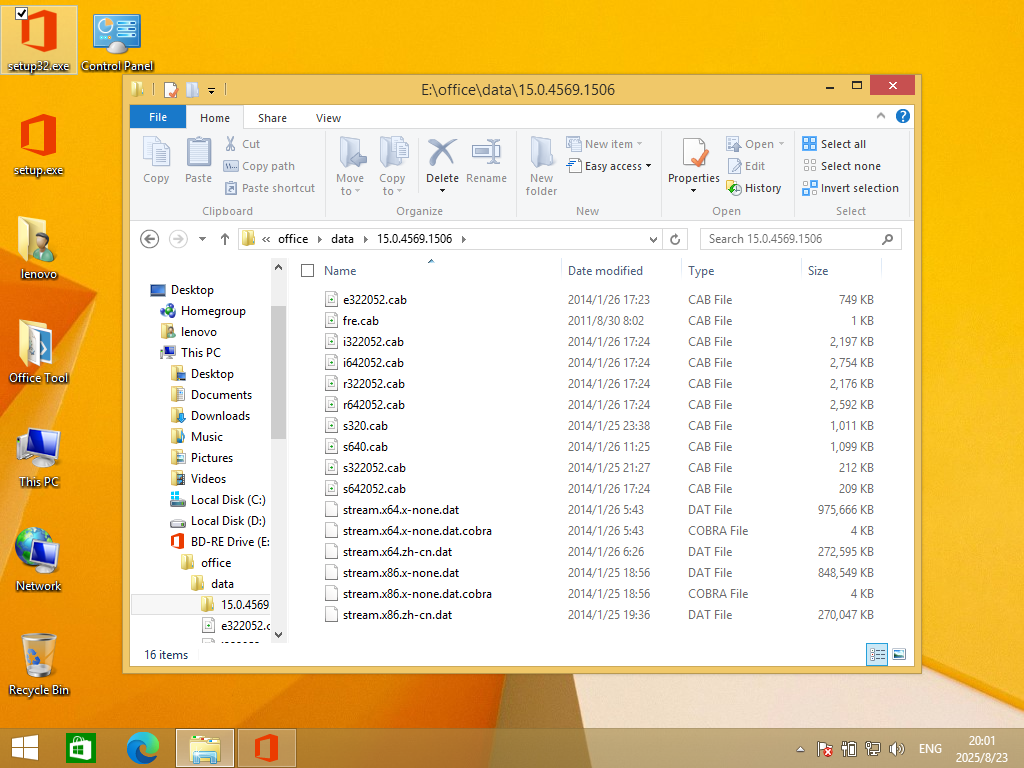
Task: Open Help with the question mark icon
Action: 903,117
